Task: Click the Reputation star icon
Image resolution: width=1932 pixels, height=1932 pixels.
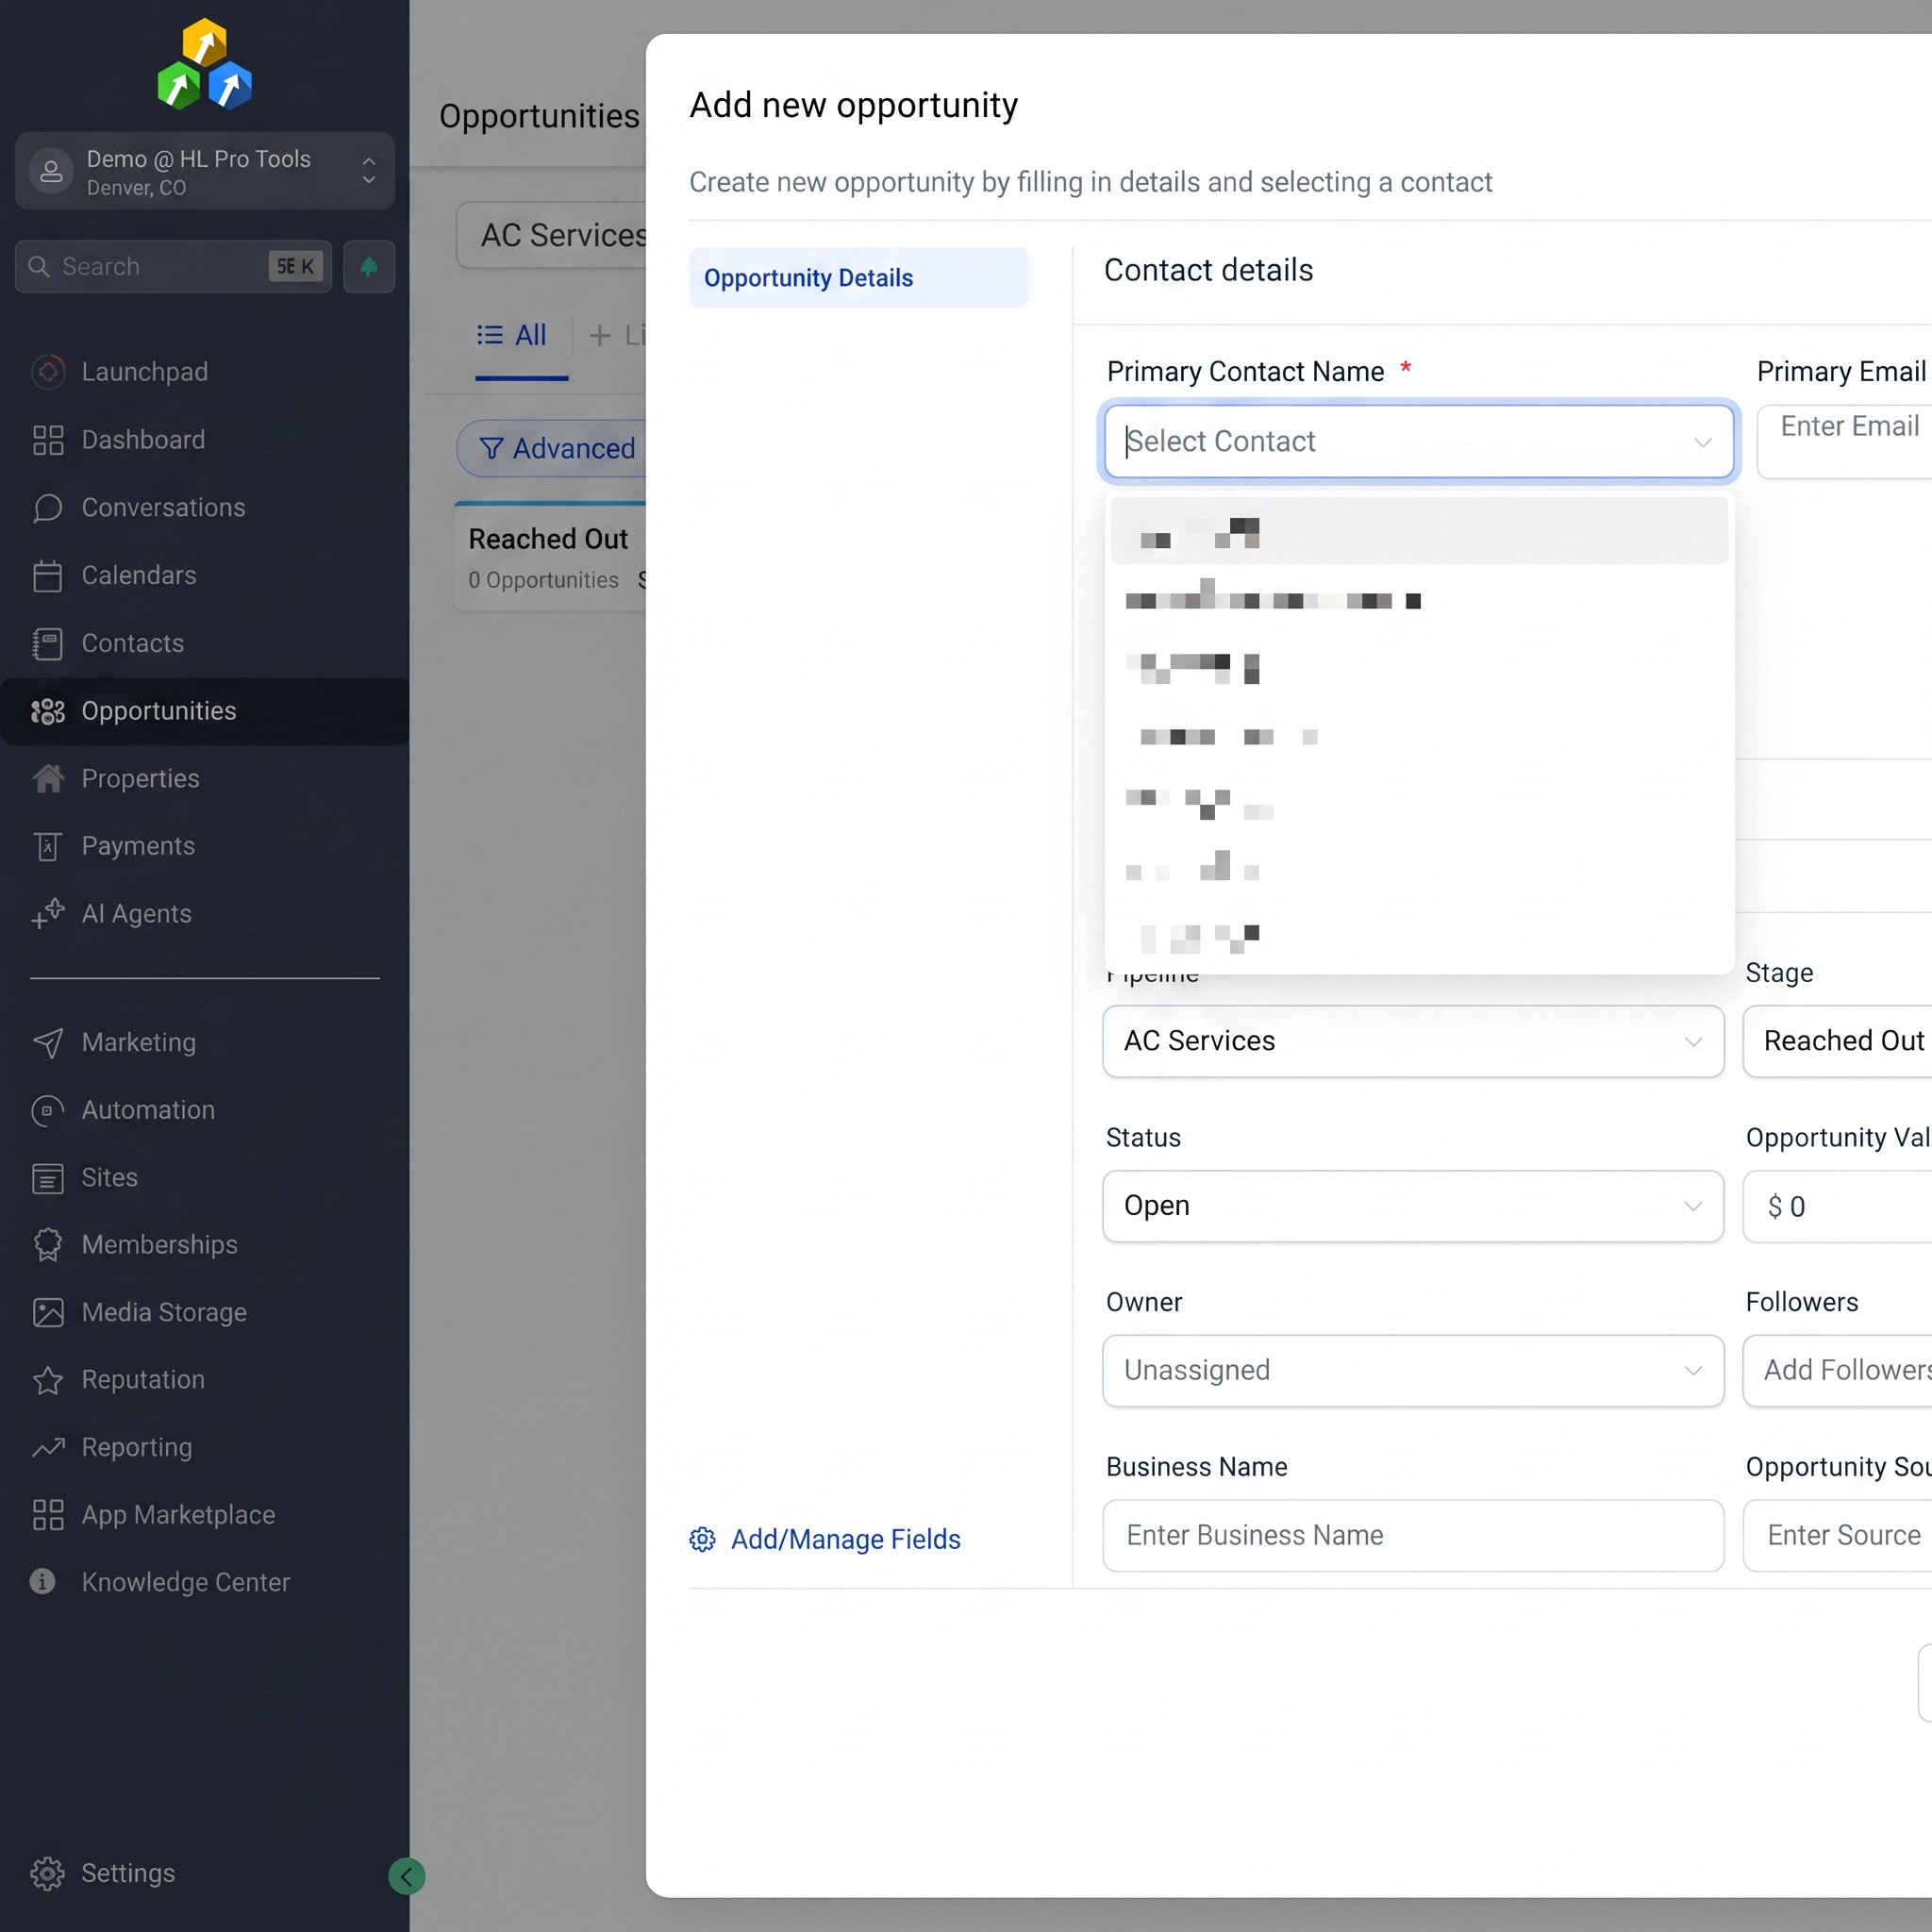Action: 48,1380
